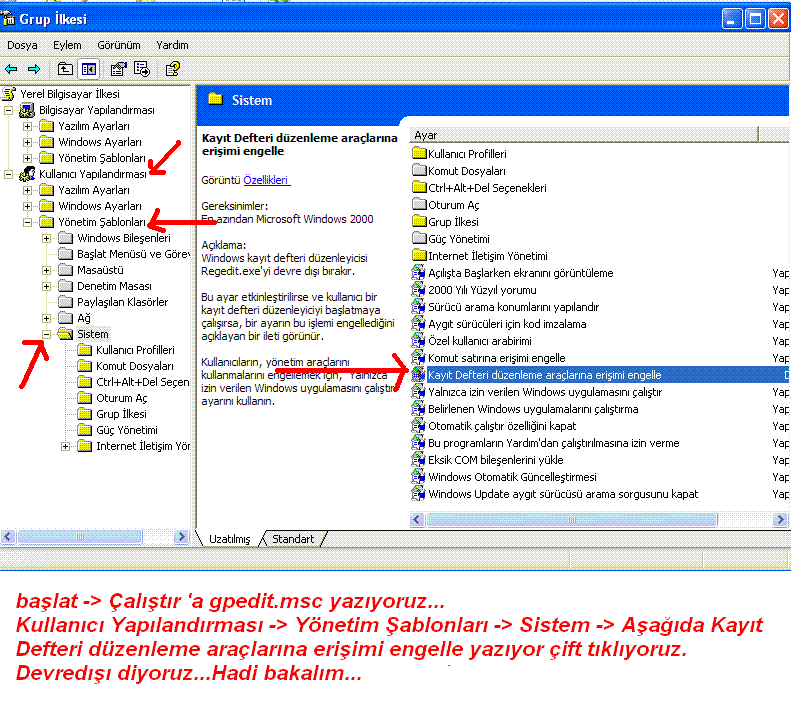
Task: Select Kayıt Defteri düzenleme araçlarına erişimi engelle row
Action: (600, 375)
